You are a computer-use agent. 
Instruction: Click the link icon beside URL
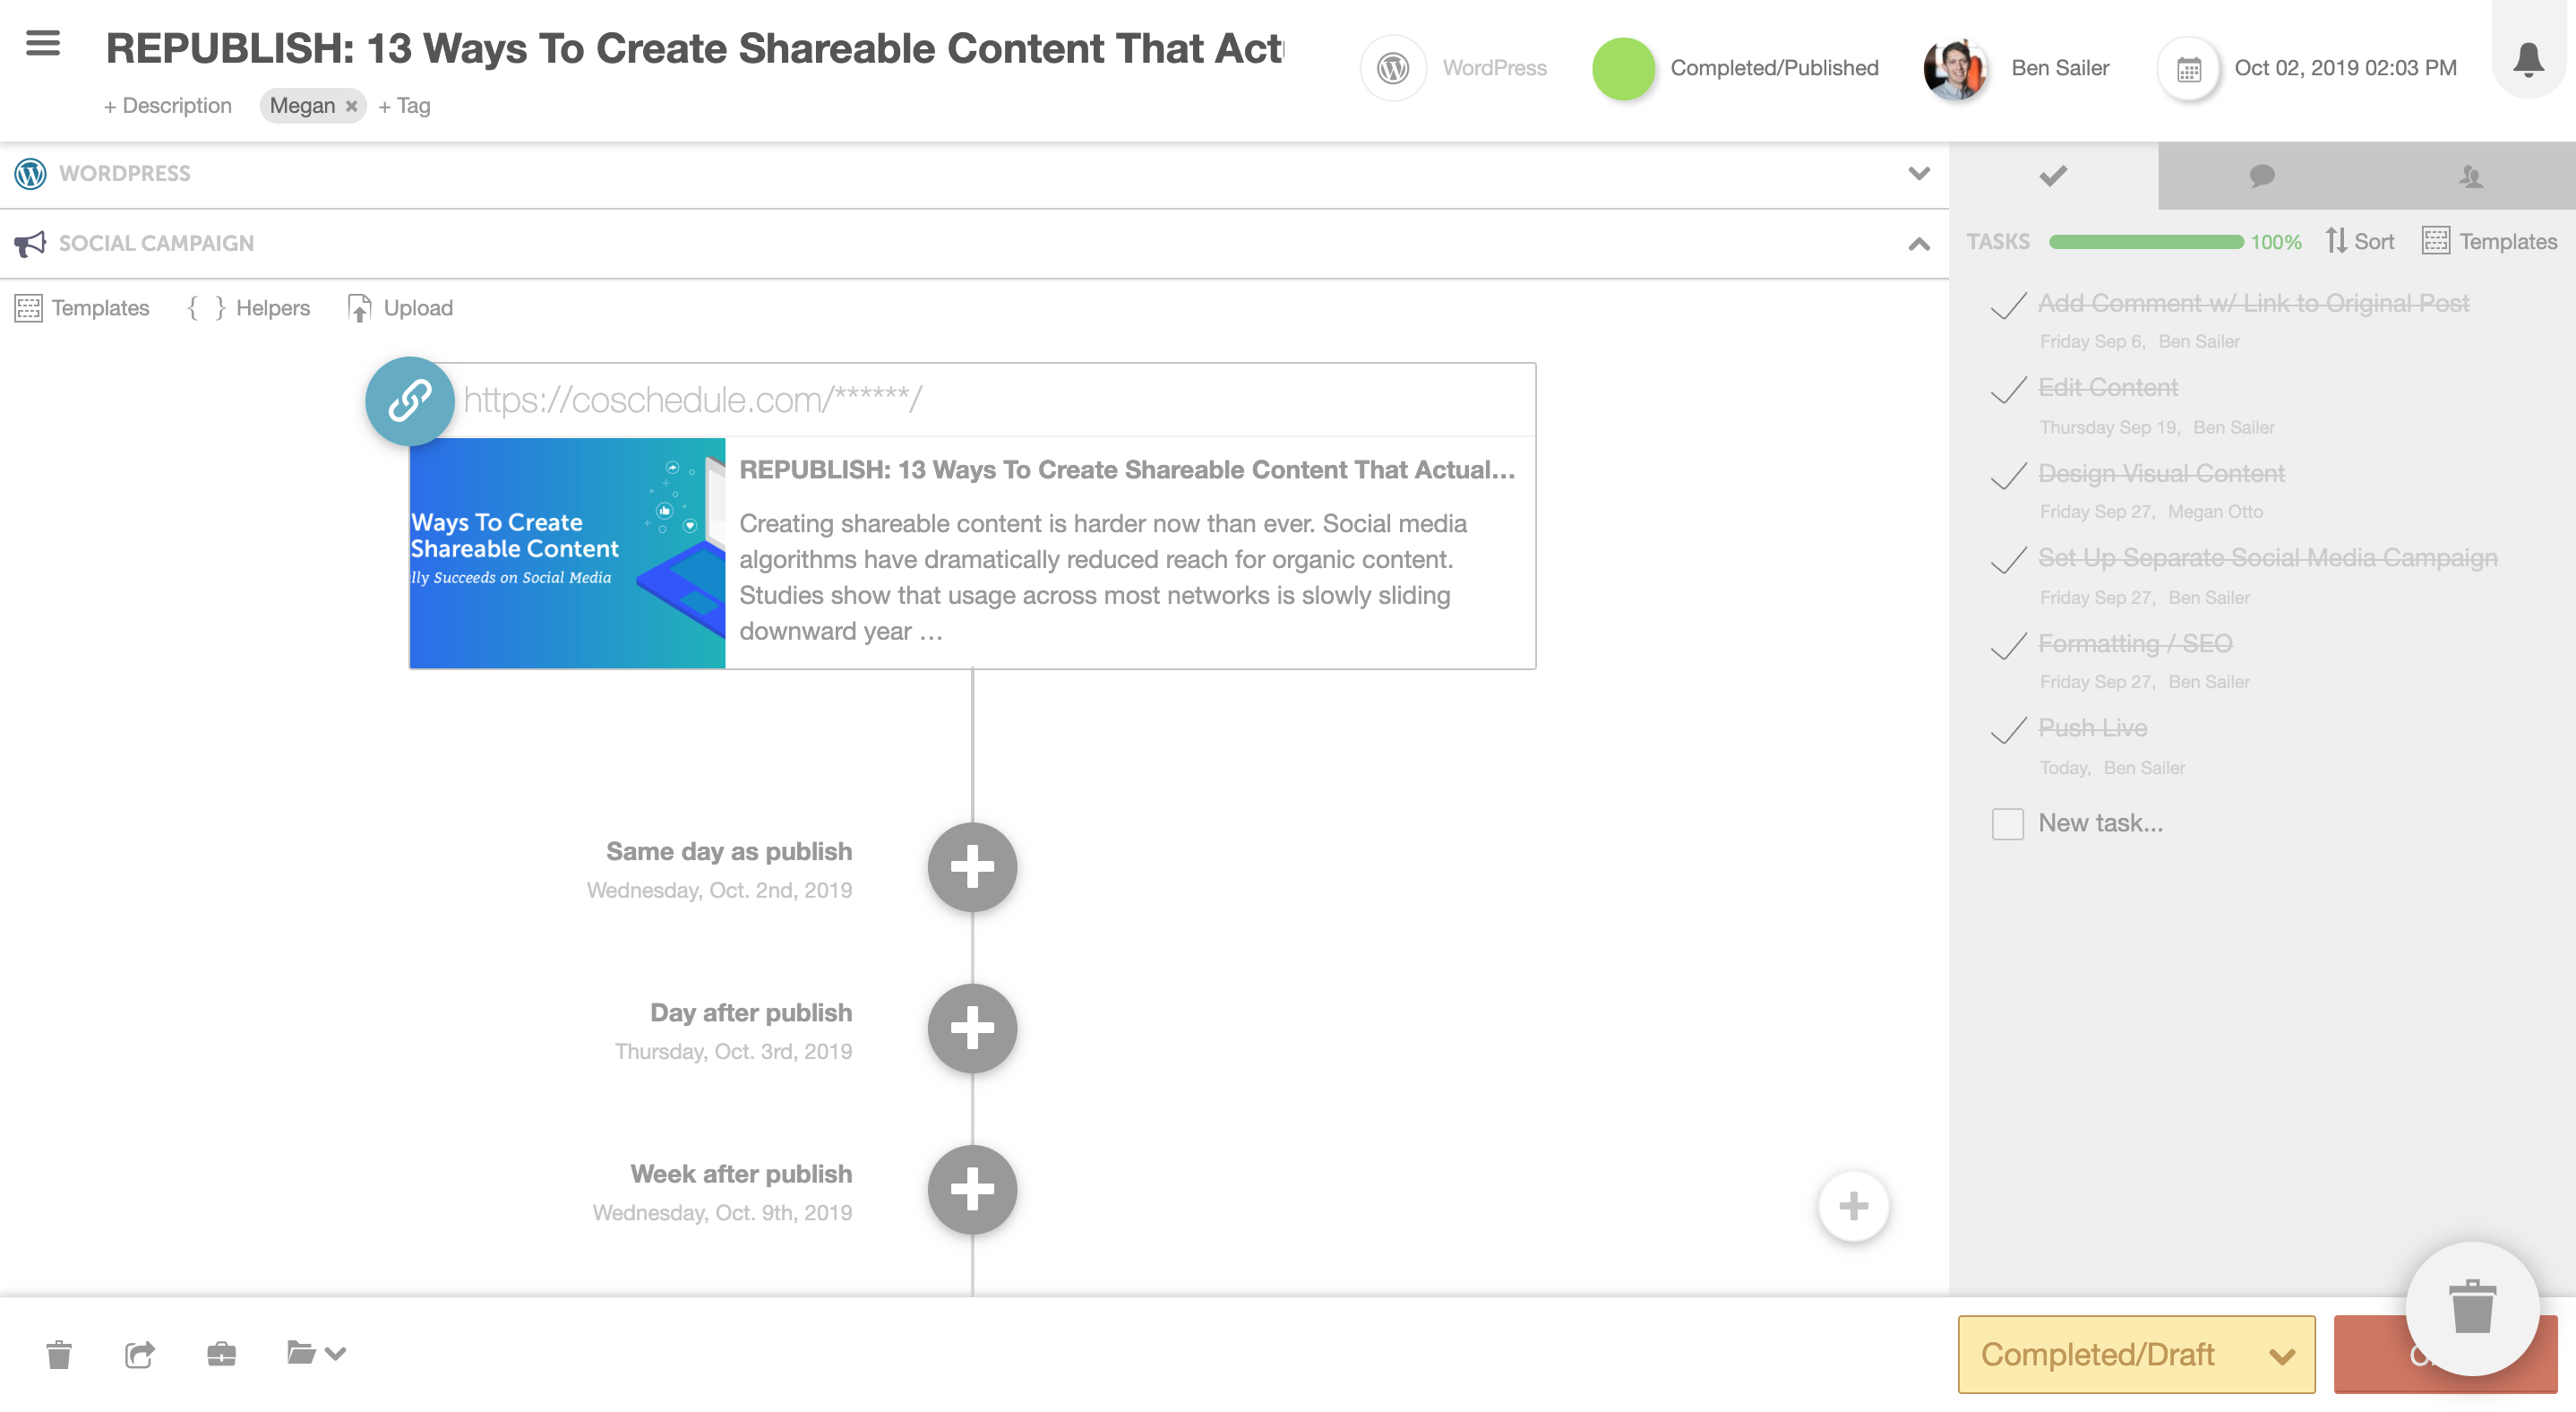point(409,401)
